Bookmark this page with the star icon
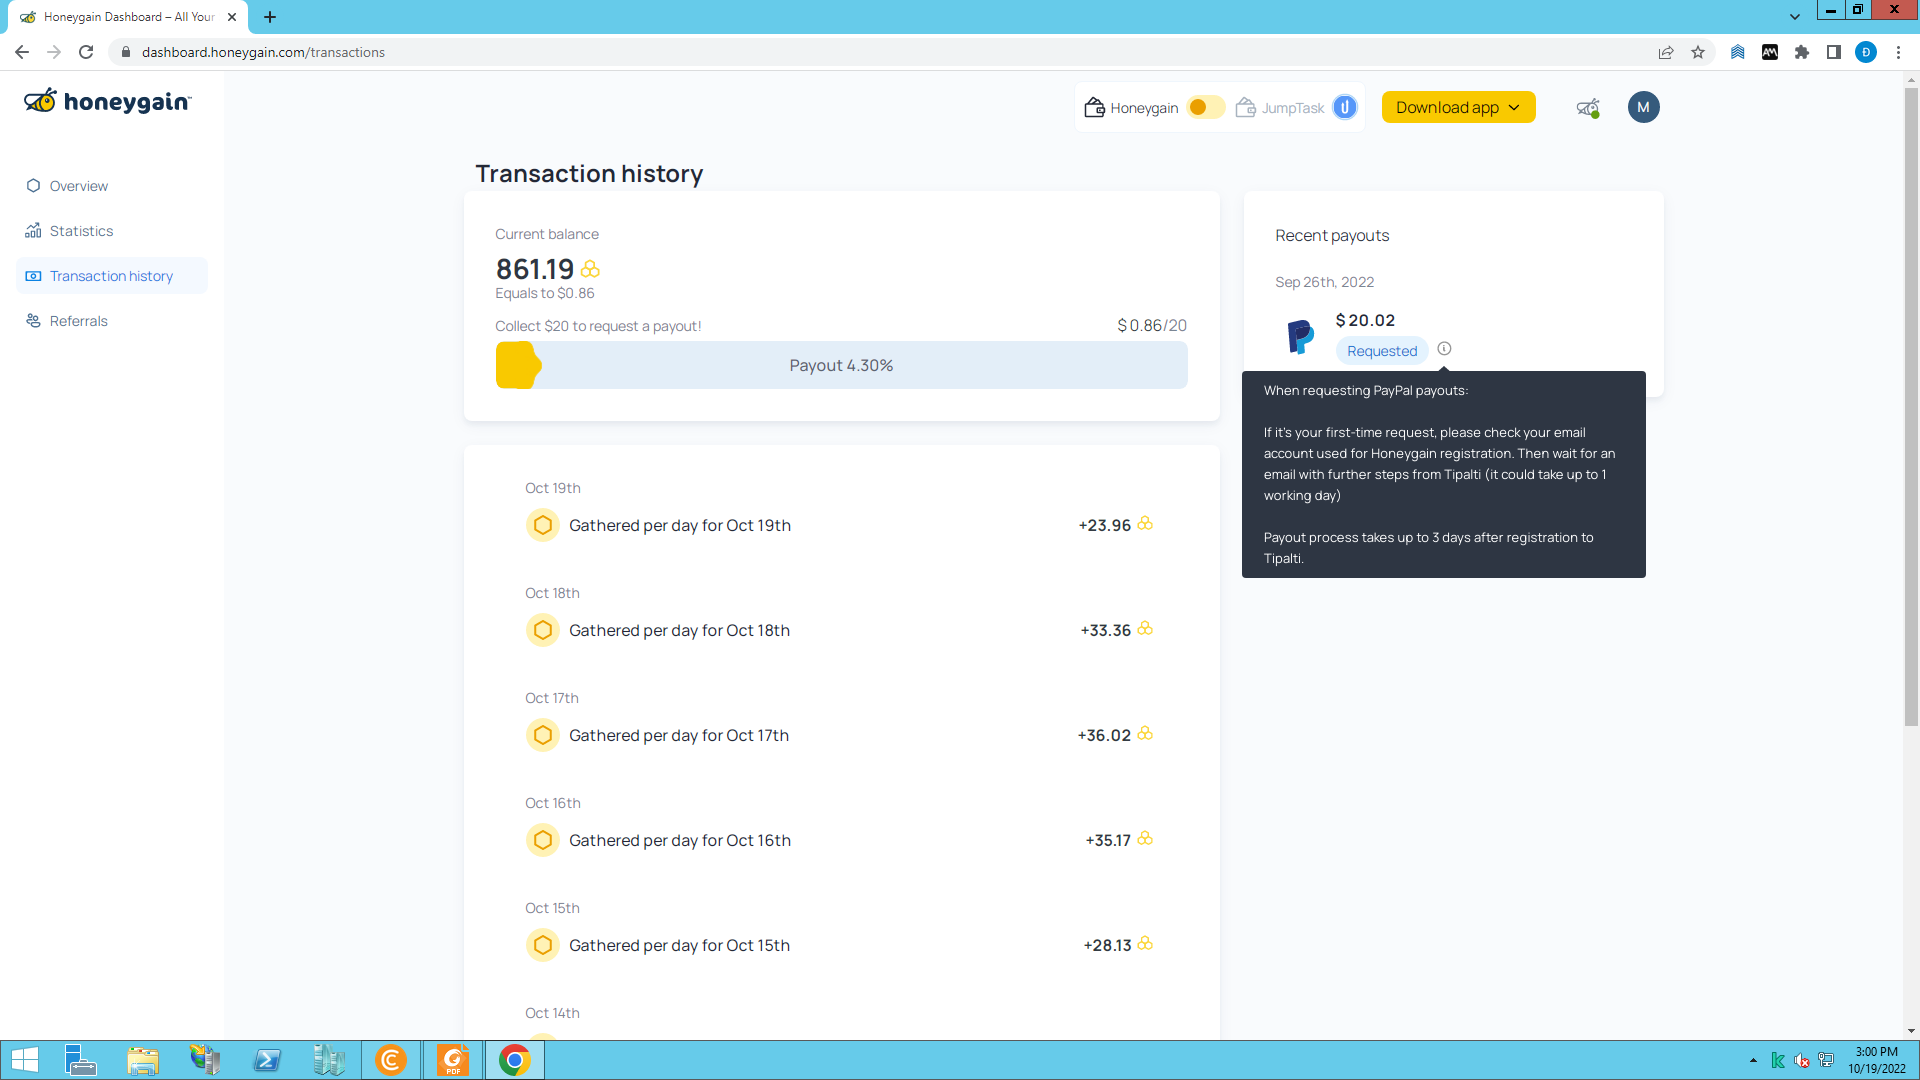The image size is (1920, 1080). pyautogui.click(x=1698, y=52)
